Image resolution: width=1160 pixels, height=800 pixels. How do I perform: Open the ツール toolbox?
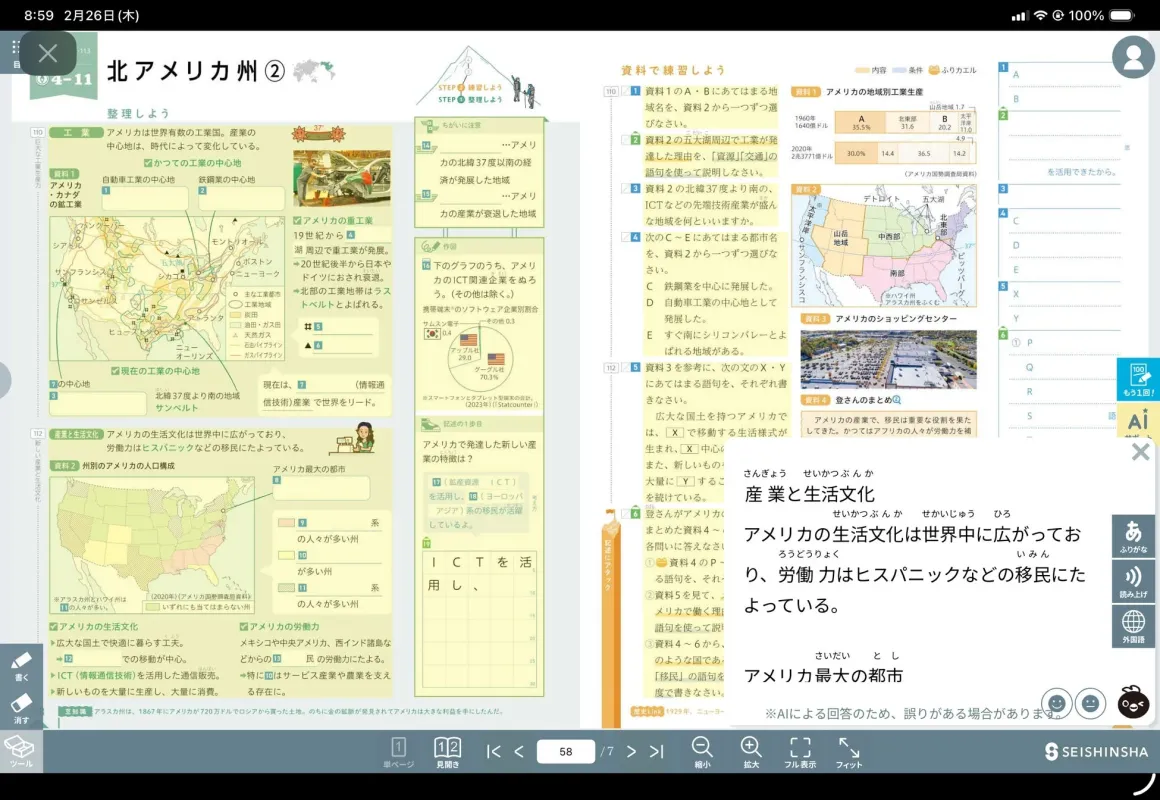click(x=20, y=752)
